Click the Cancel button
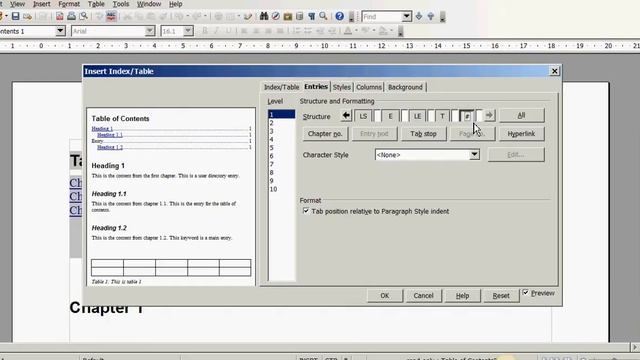The height and width of the screenshot is (360, 640). click(423, 296)
